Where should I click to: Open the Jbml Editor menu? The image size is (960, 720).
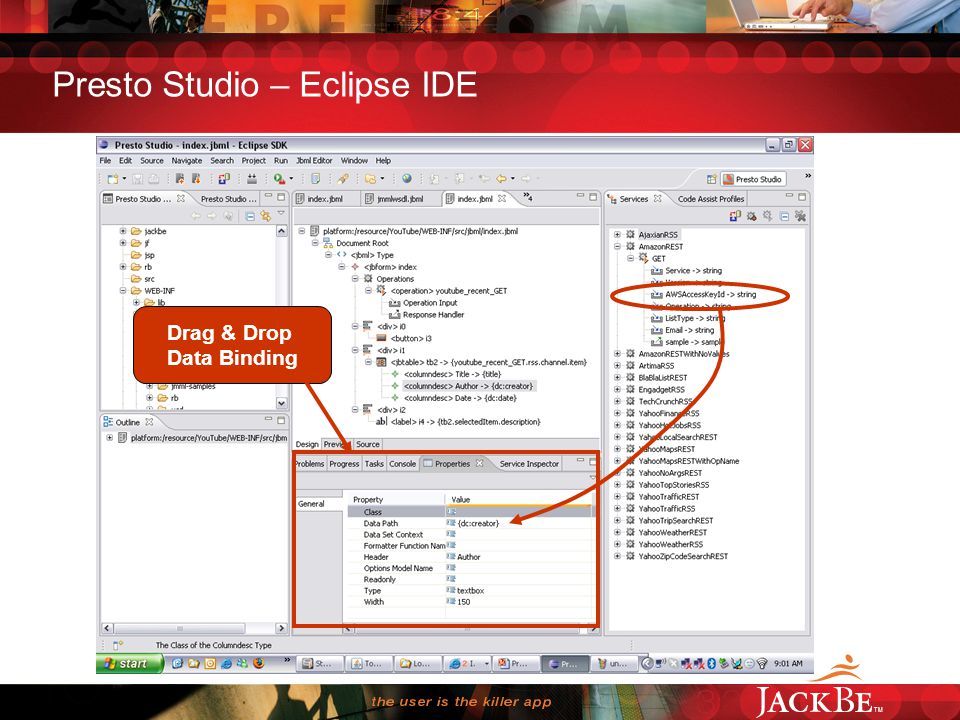(314, 160)
